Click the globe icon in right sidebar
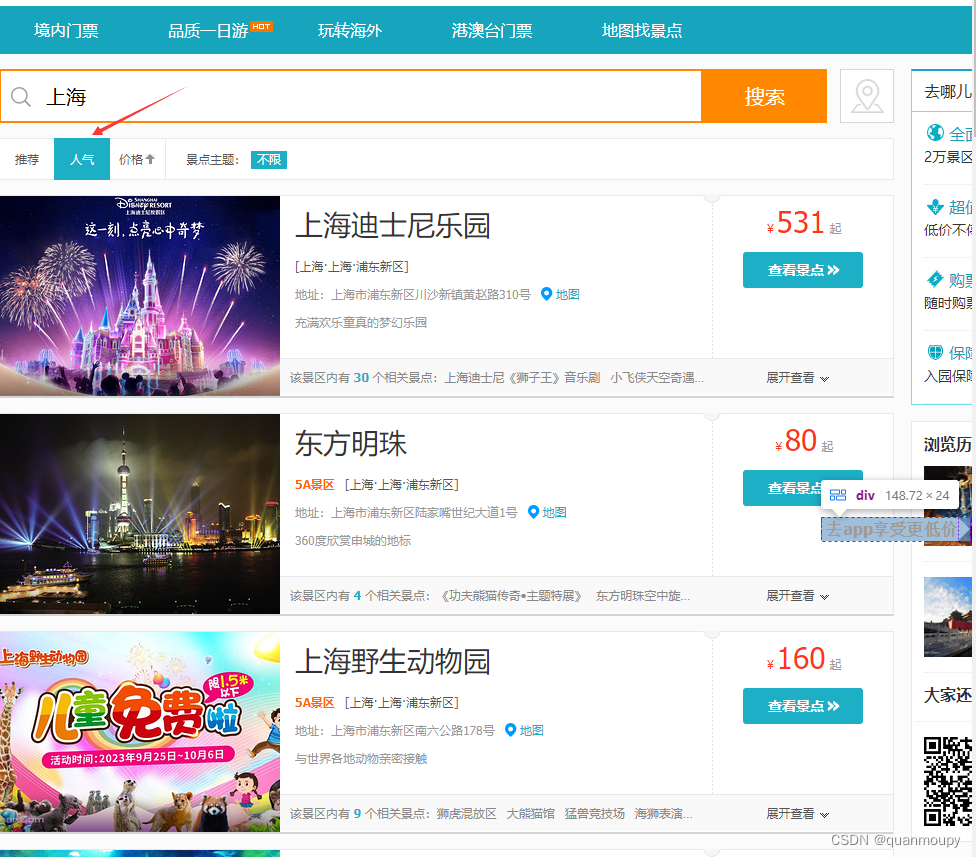 tap(935, 133)
